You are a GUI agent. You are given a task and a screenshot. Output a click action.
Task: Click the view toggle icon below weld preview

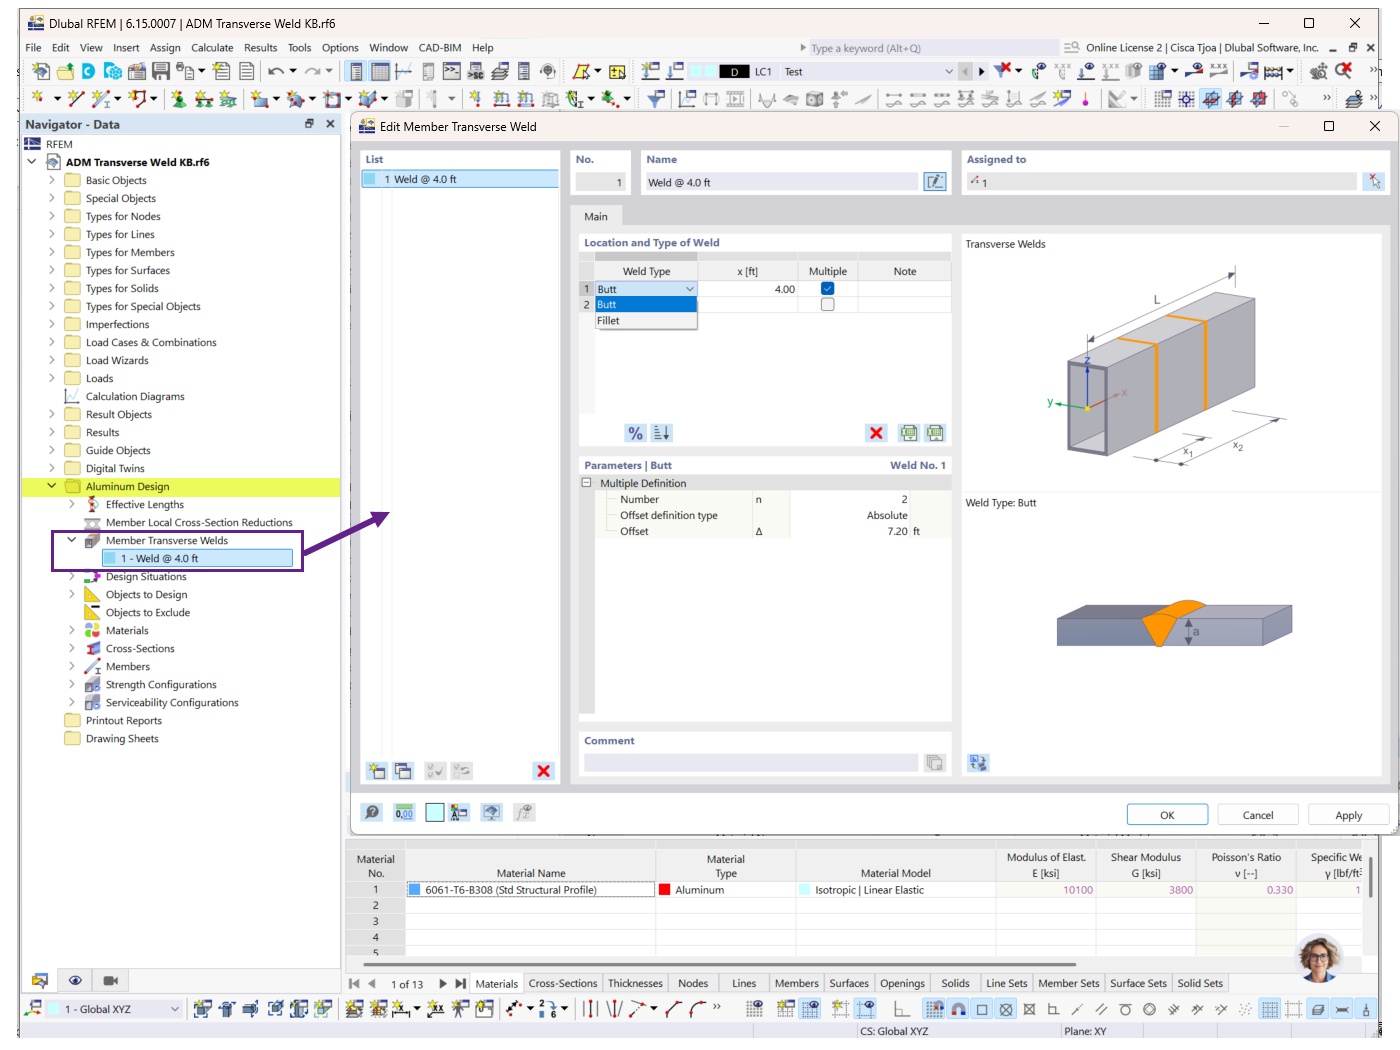(x=978, y=763)
